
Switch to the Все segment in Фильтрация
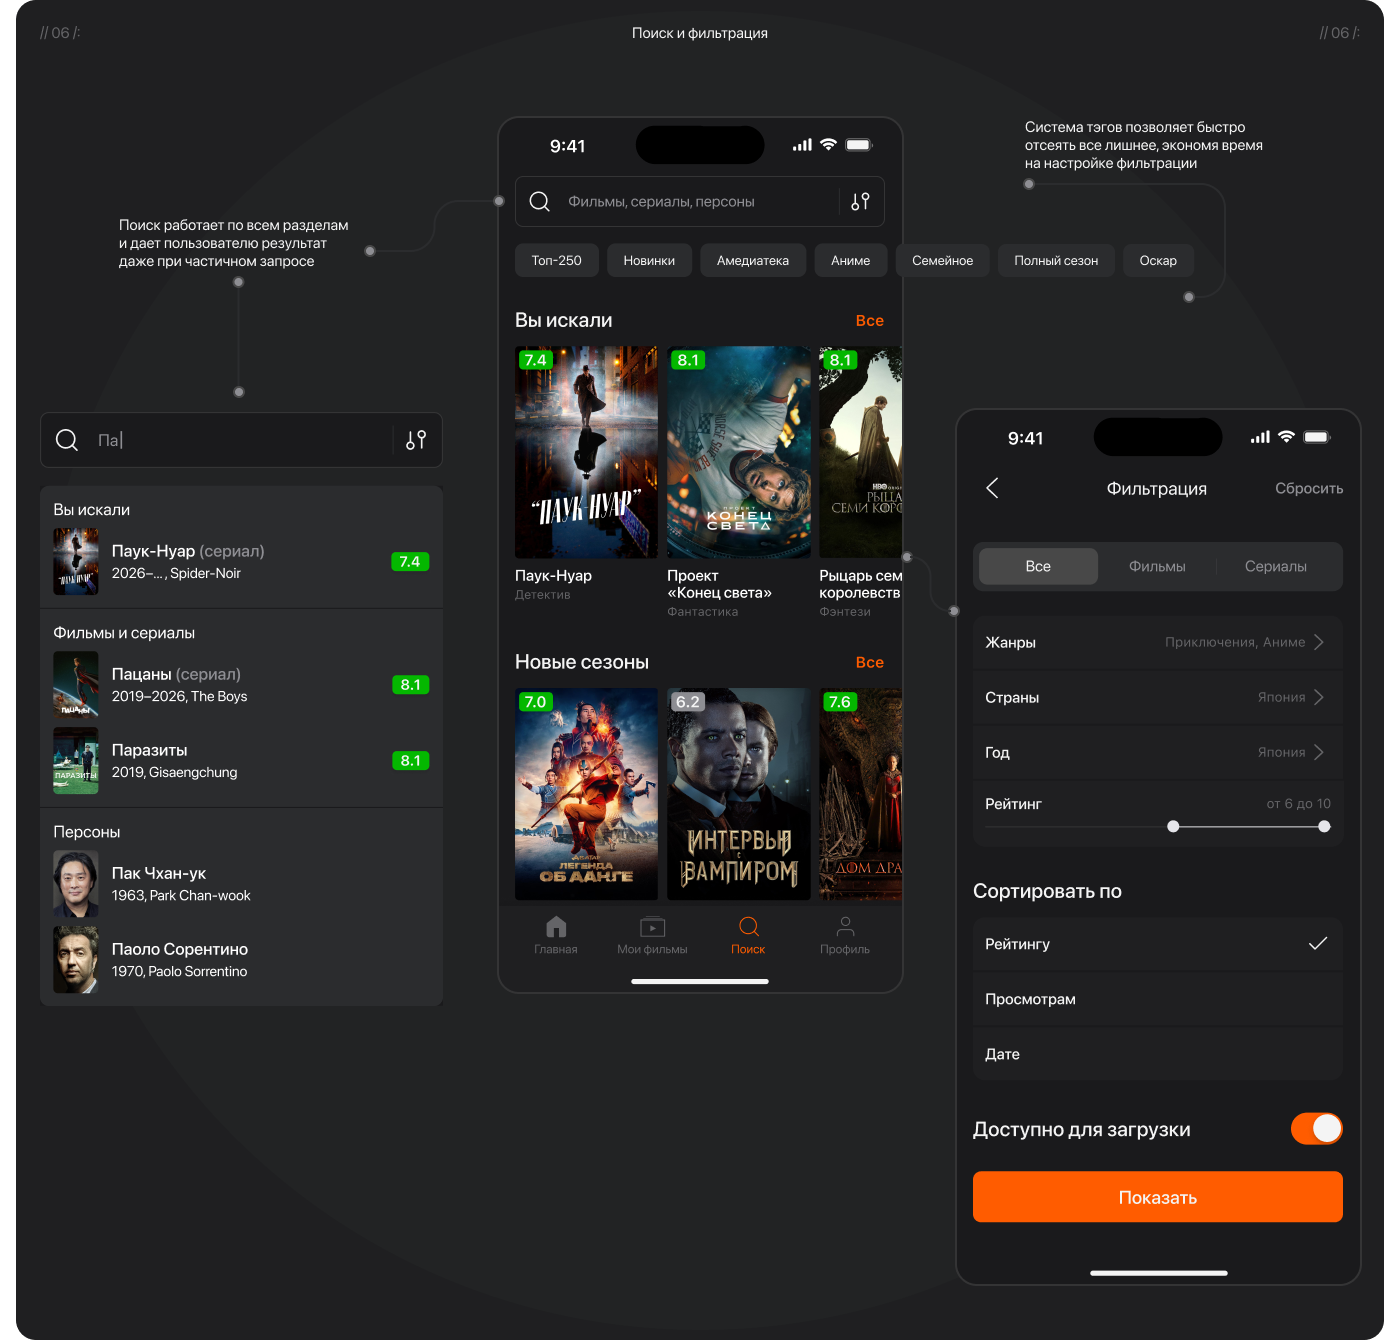coord(1038,566)
